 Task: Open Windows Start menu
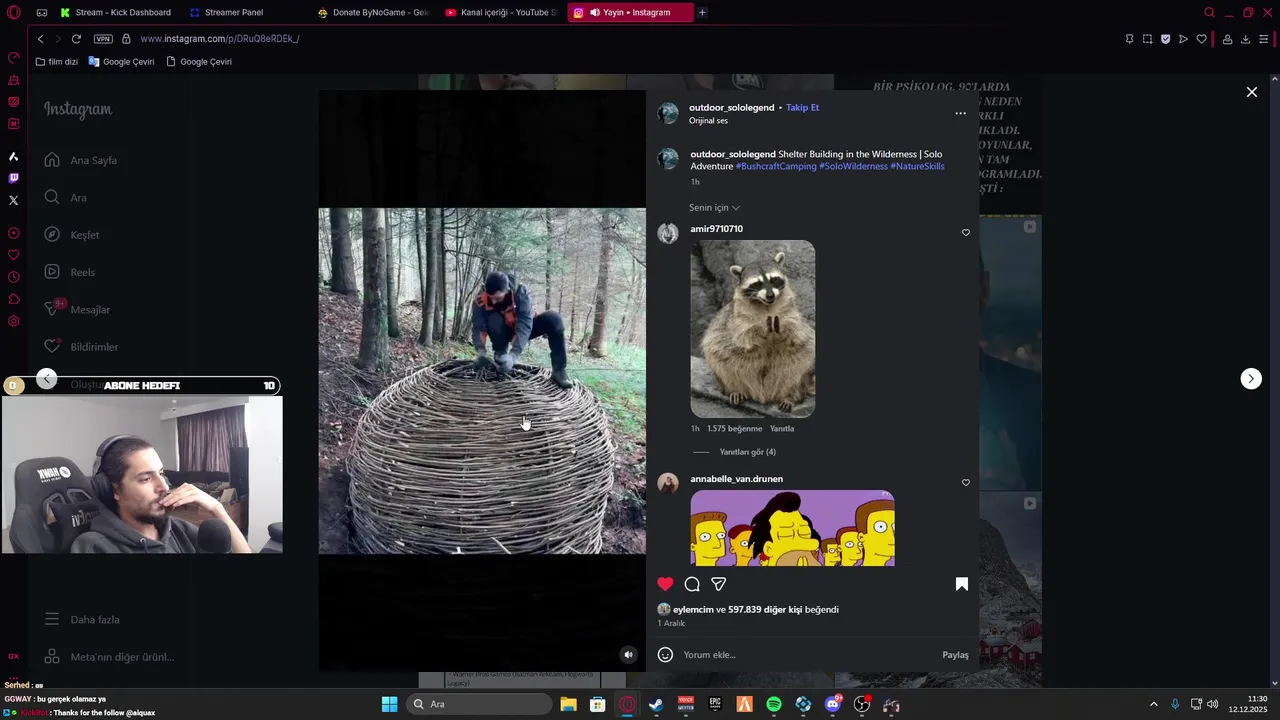pyautogui.click(x=389, y=705)
